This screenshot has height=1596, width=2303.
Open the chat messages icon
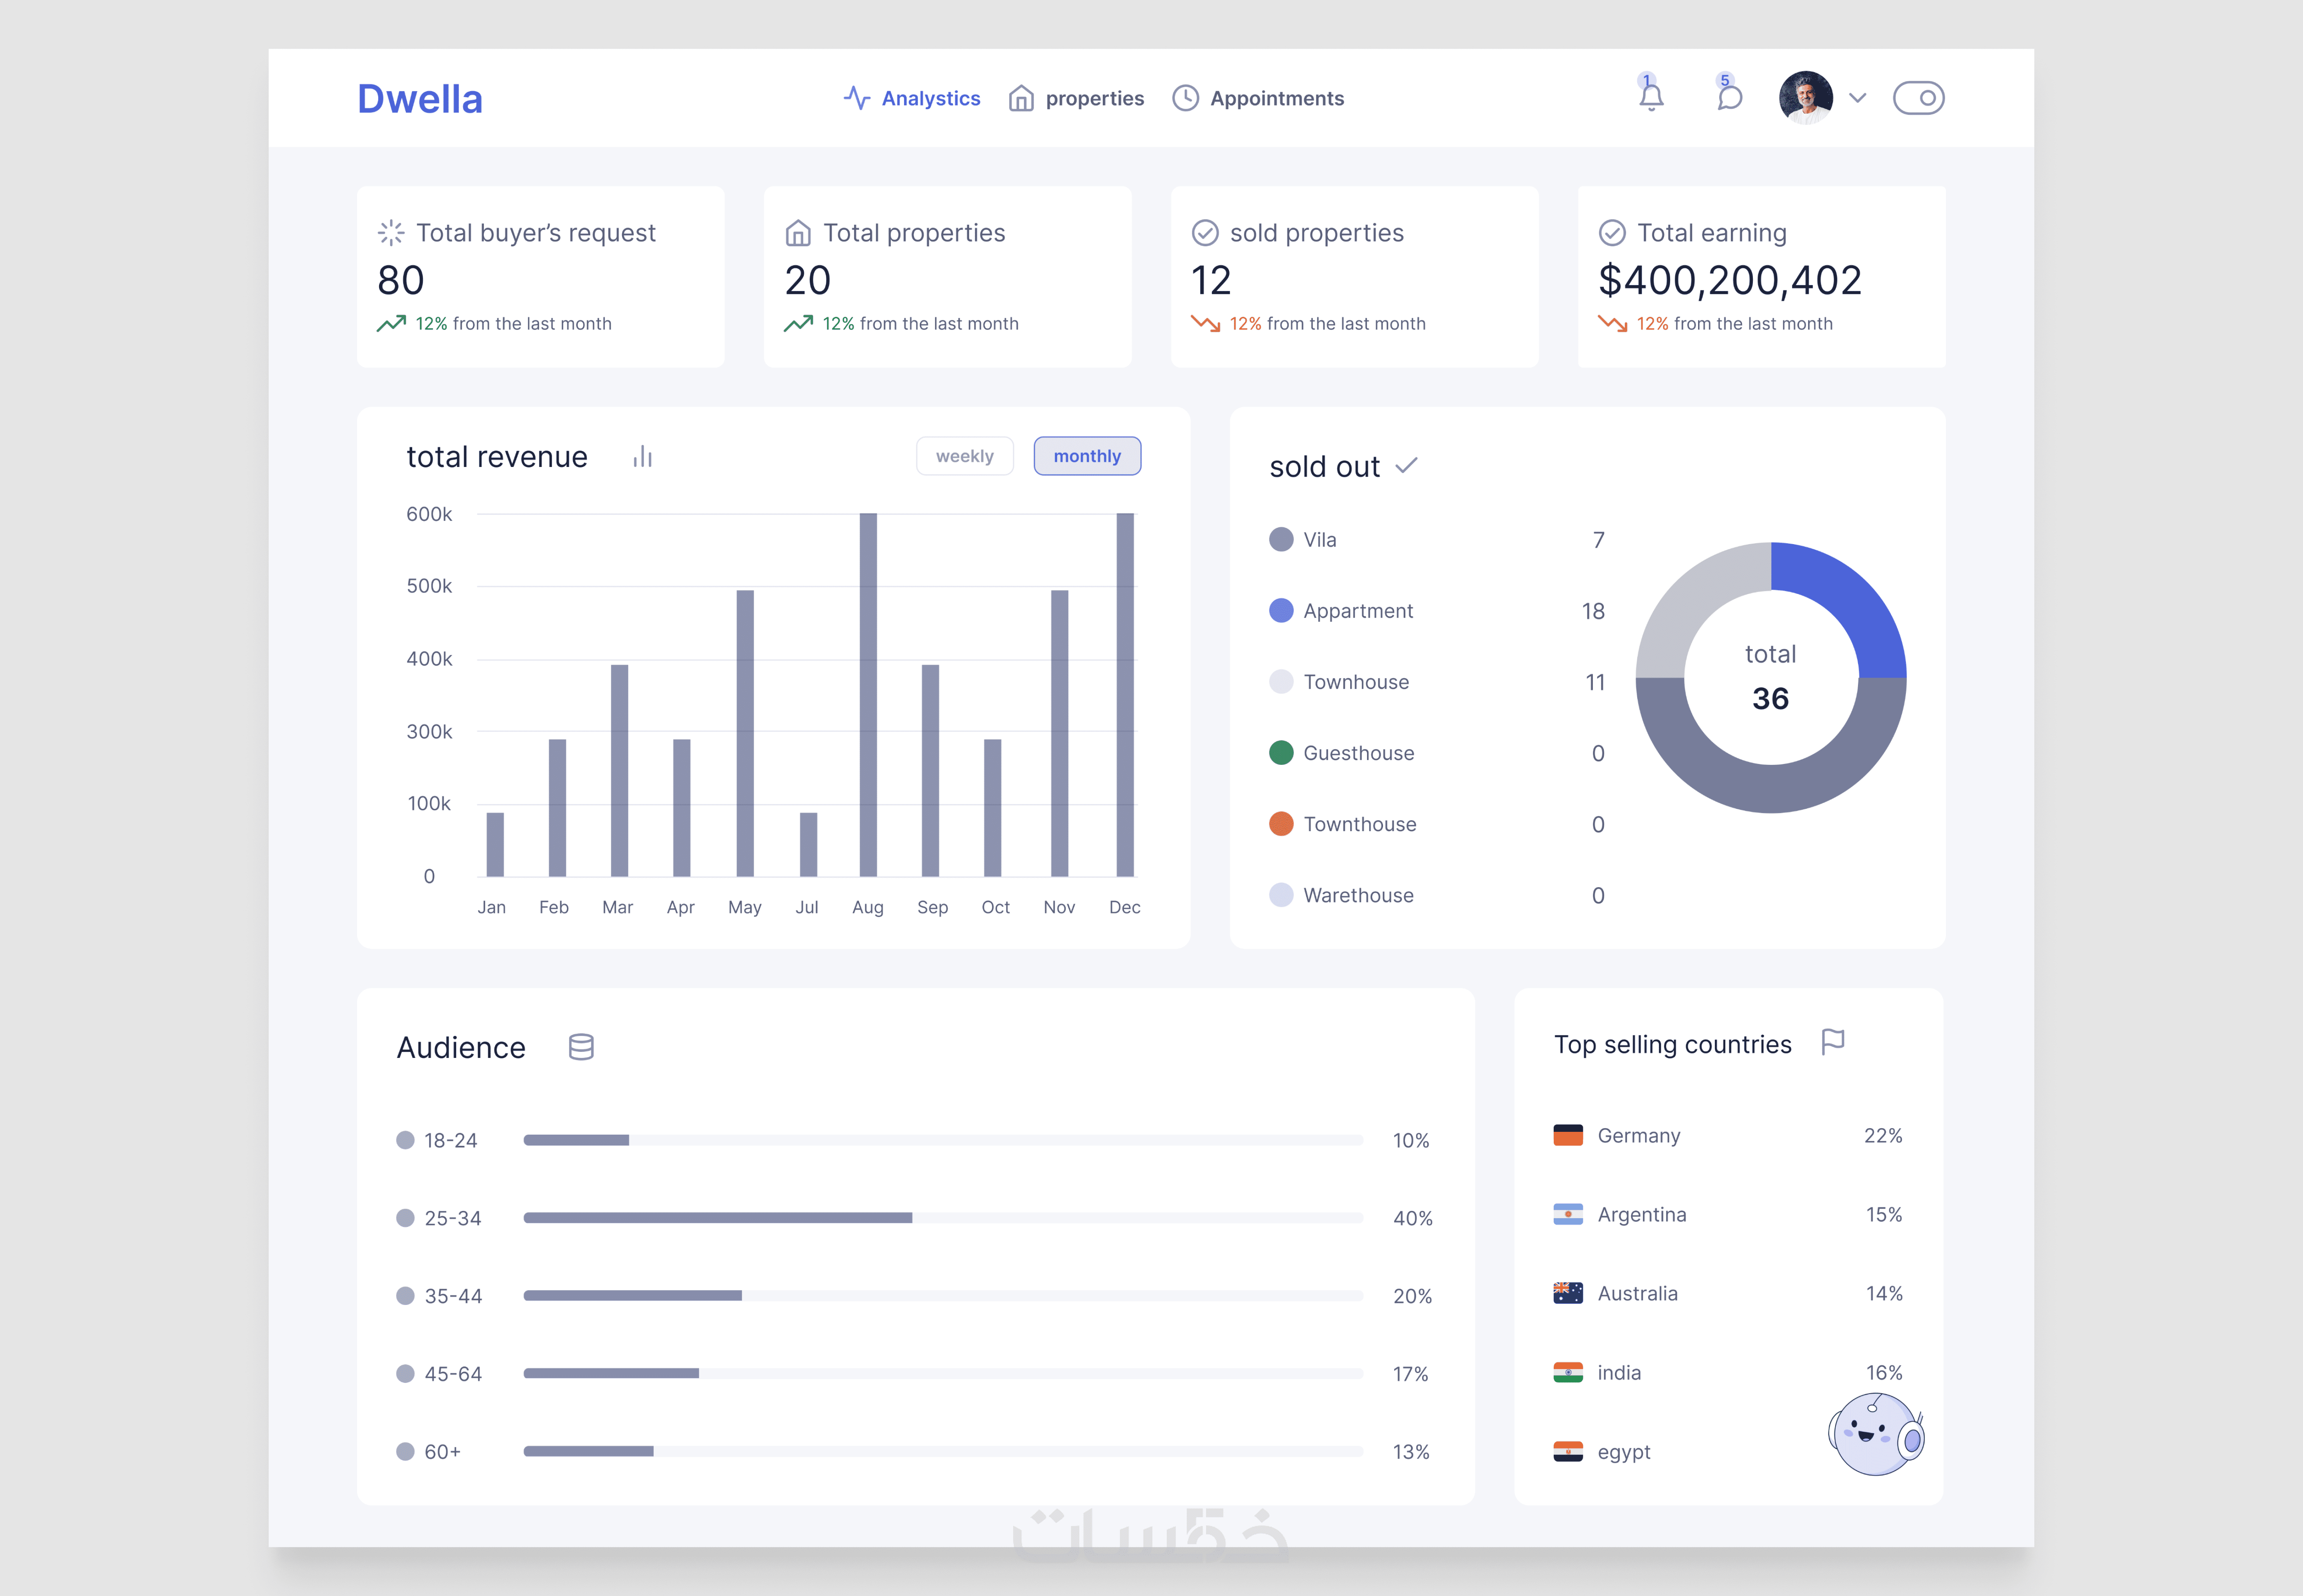tap(1729, 98)
